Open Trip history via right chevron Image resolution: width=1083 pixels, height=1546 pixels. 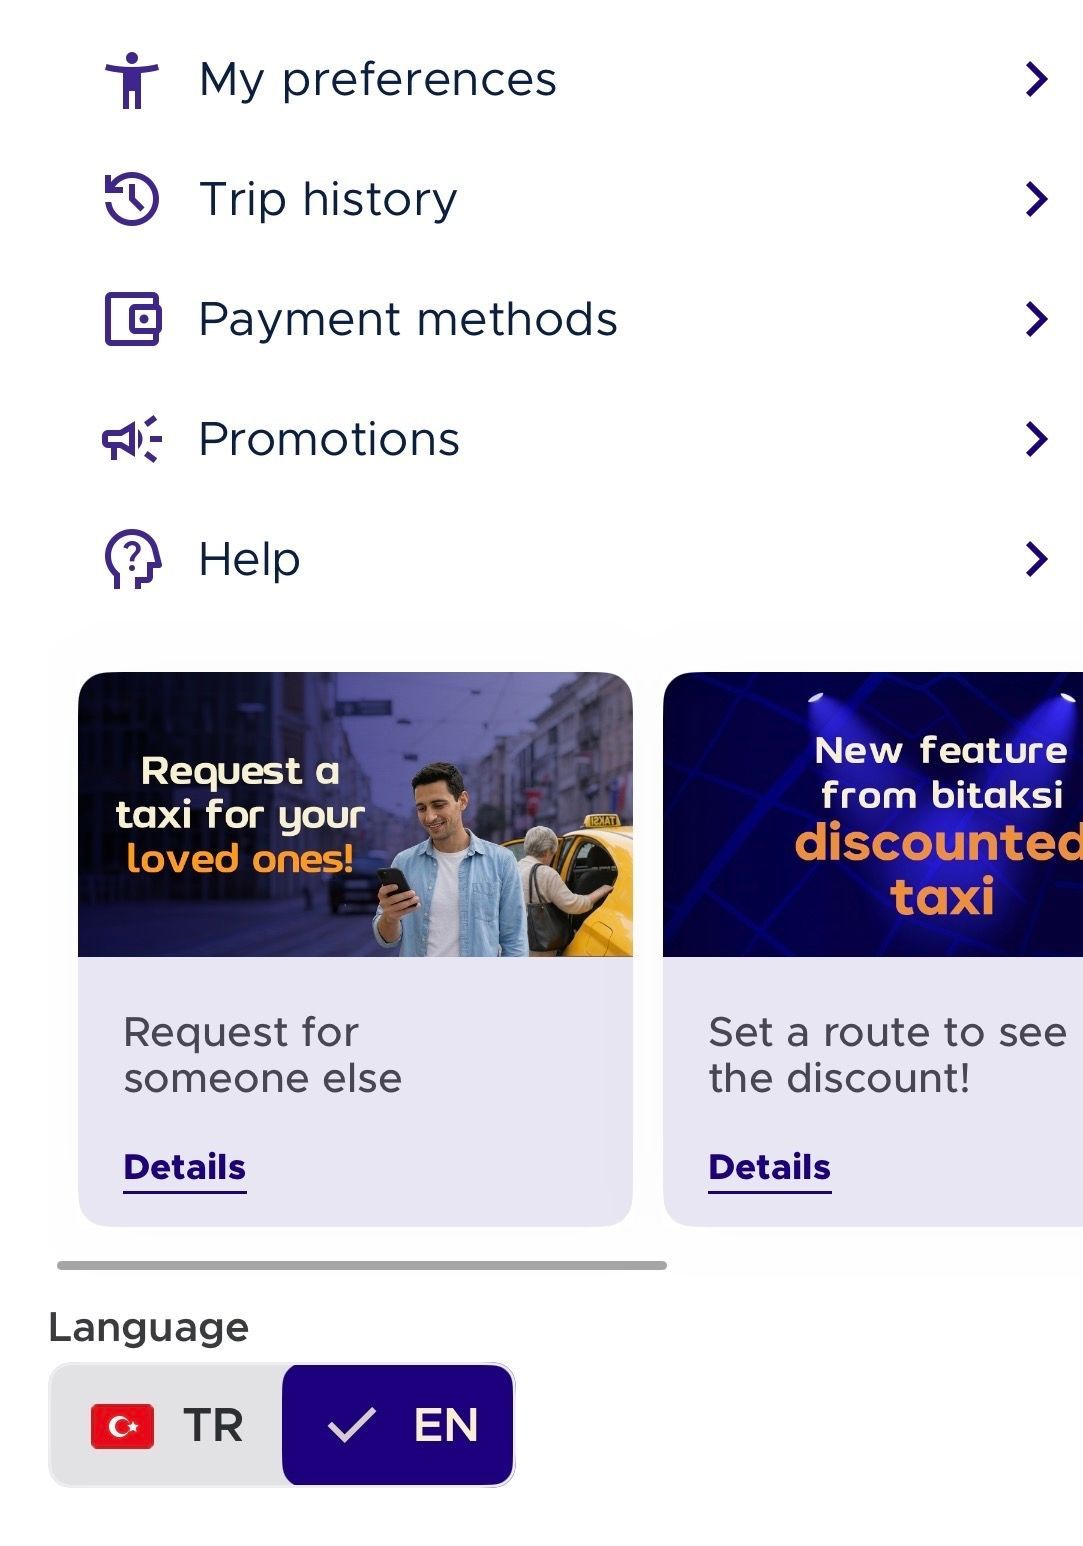click(x=1036, y=199)
